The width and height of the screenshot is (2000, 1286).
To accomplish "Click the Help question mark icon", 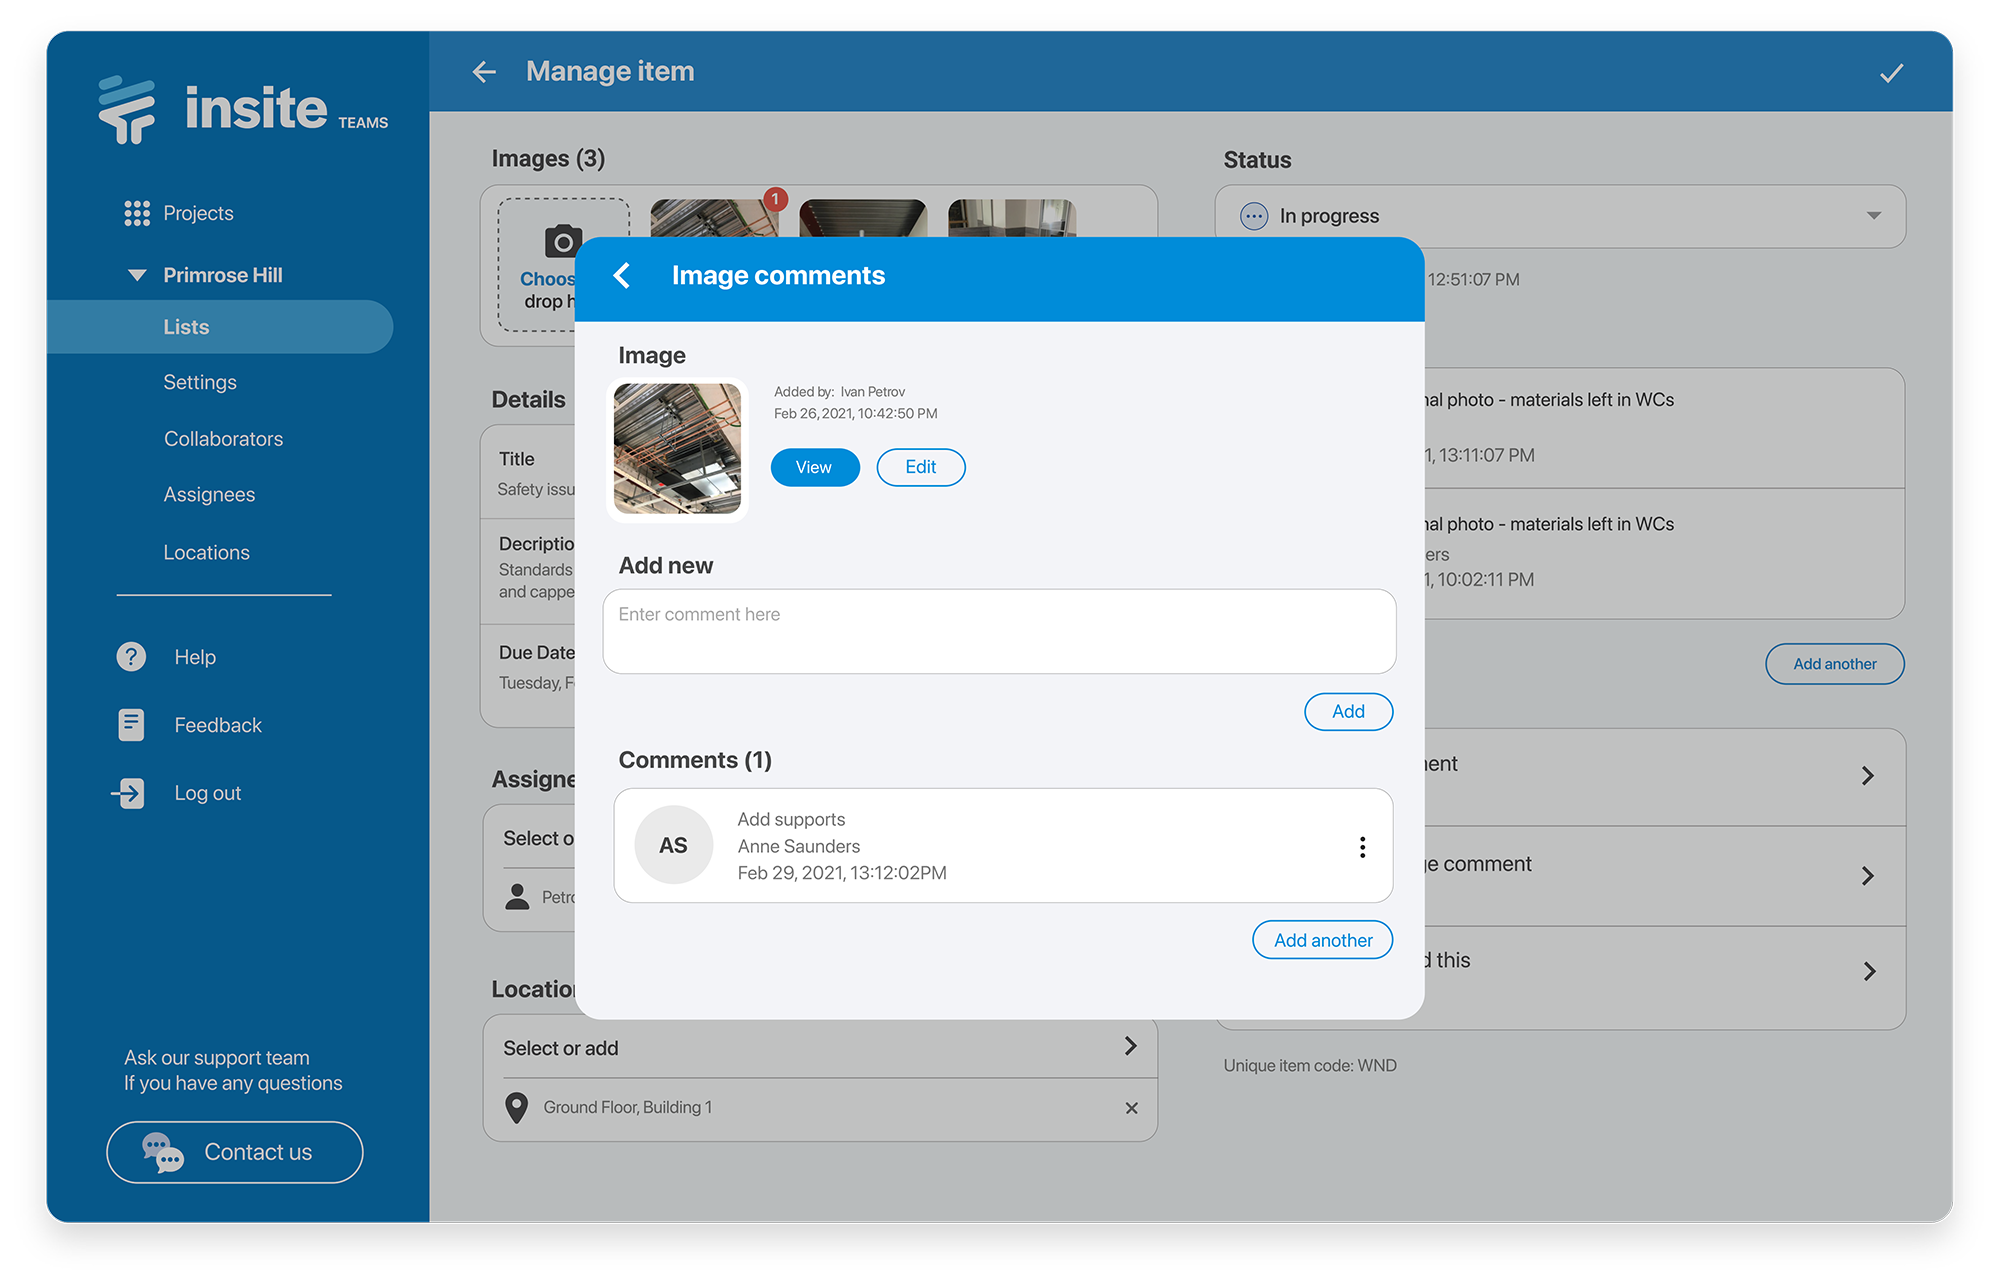I will (x=131, y=657).
